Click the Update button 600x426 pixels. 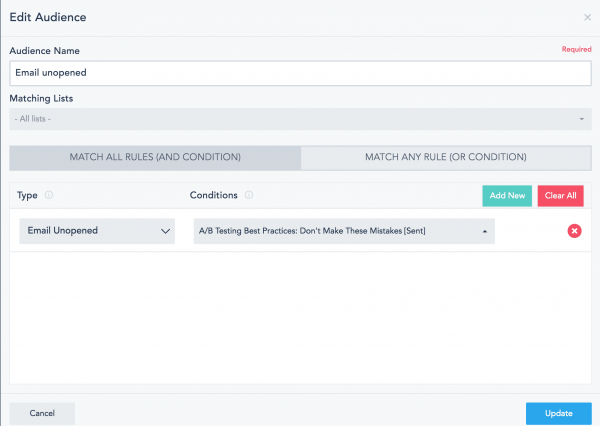coord(559,413)
